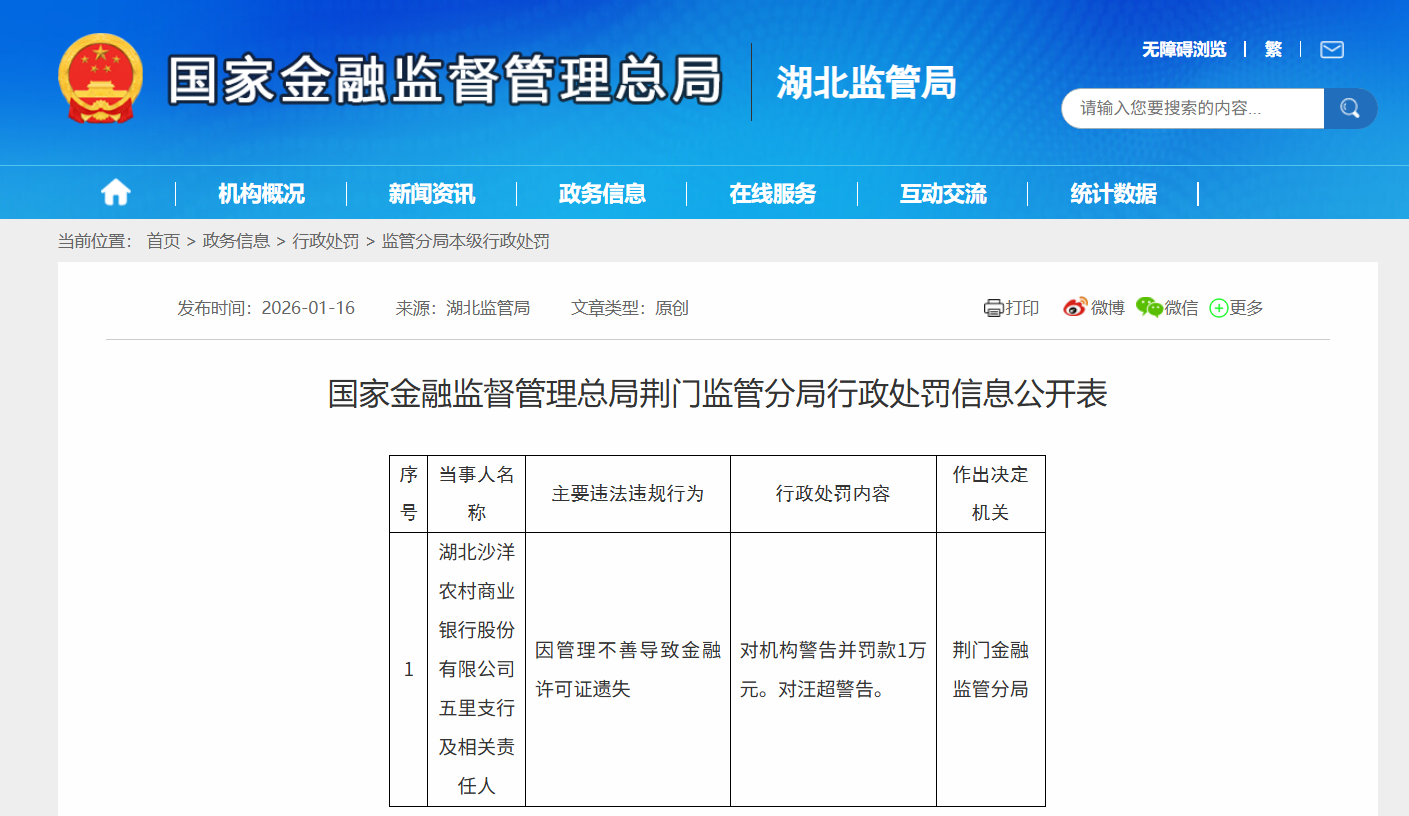Click the home icon in navigation bar

(x=114, y=192)
